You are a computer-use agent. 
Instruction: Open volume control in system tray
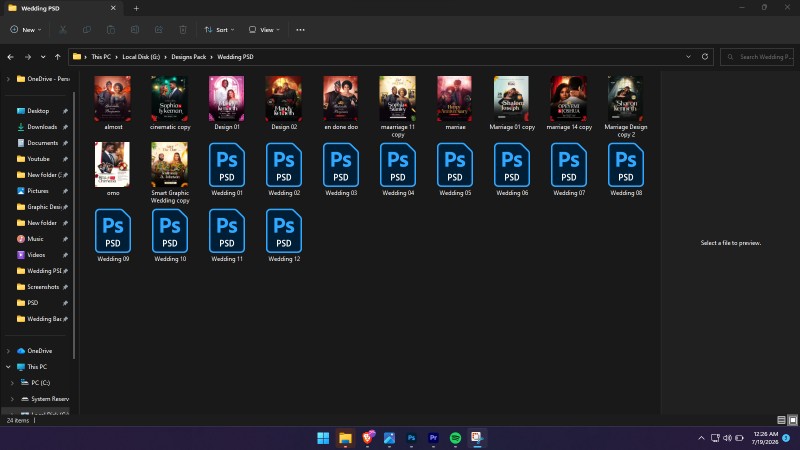pyautogui.click(x=727, y=438)
